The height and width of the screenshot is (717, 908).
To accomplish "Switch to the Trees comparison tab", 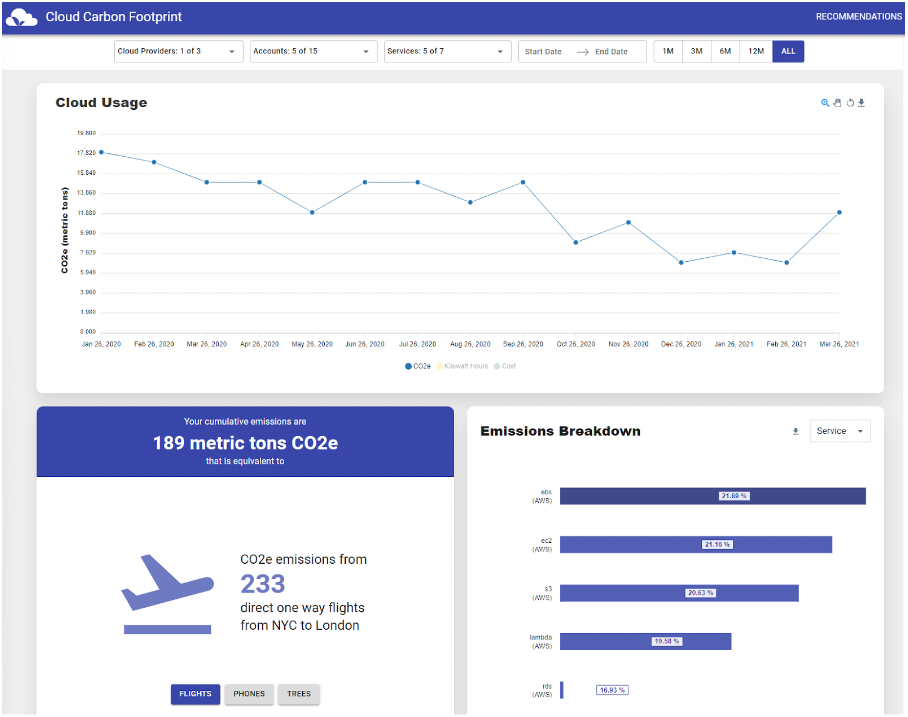I will click(x=298, y=694).
